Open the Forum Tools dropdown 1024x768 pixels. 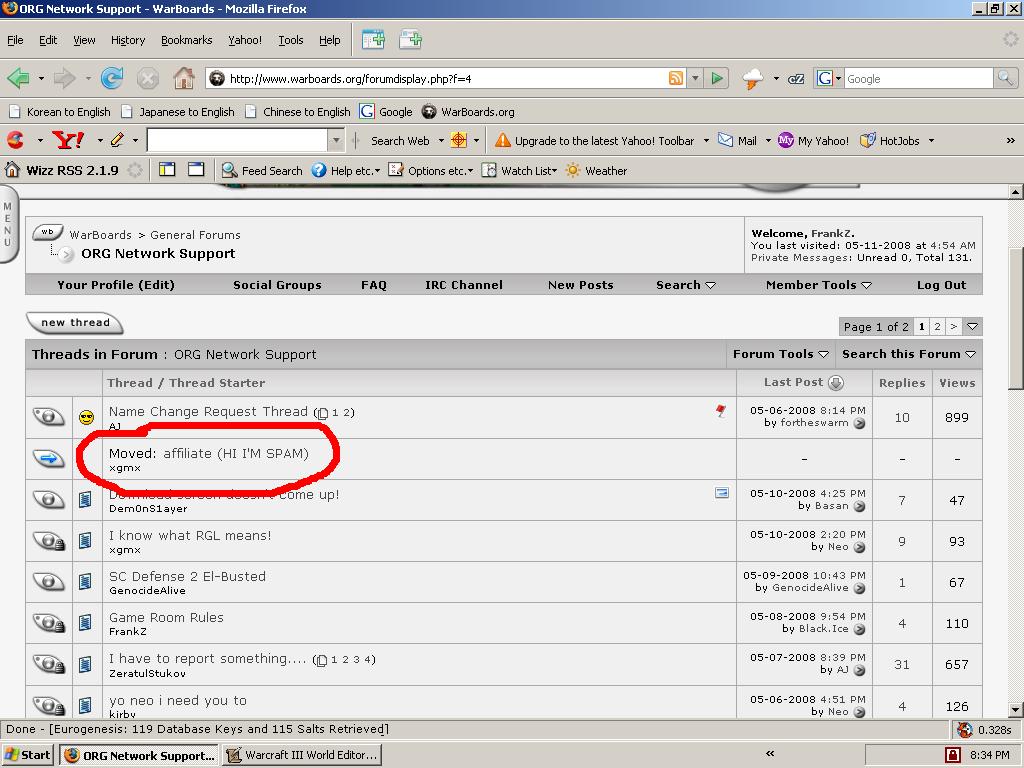780,354
